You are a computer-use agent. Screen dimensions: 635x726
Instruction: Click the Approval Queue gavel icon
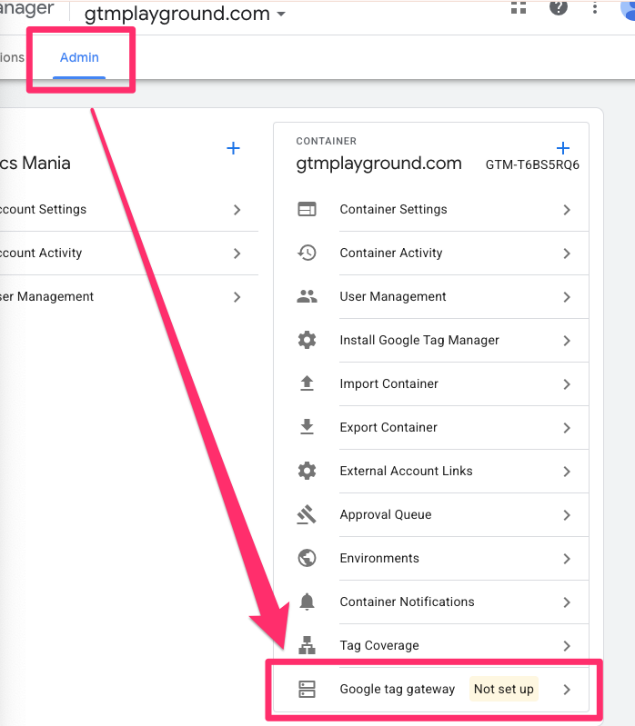(307, 514)
